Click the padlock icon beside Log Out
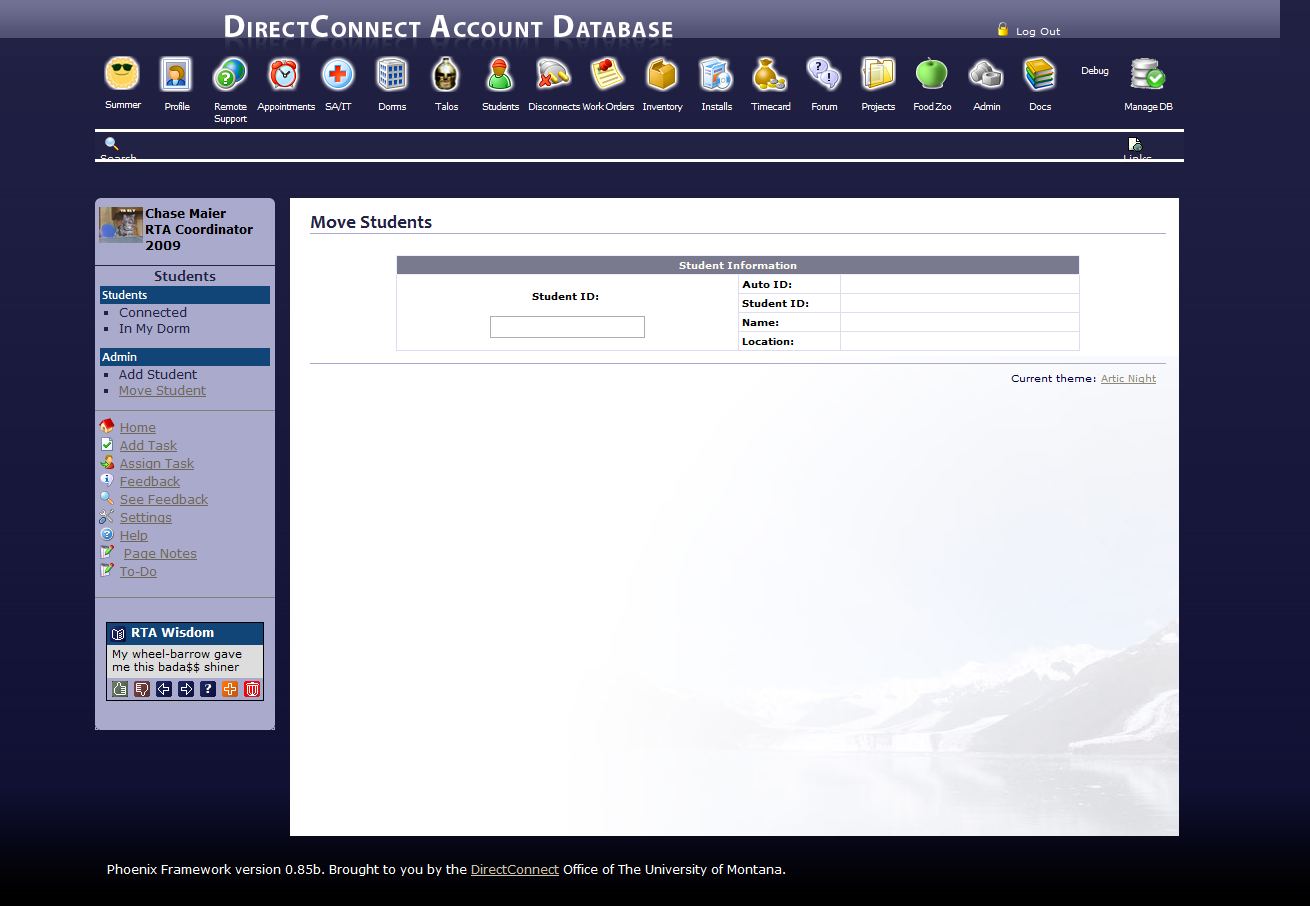 (1003, 30)
